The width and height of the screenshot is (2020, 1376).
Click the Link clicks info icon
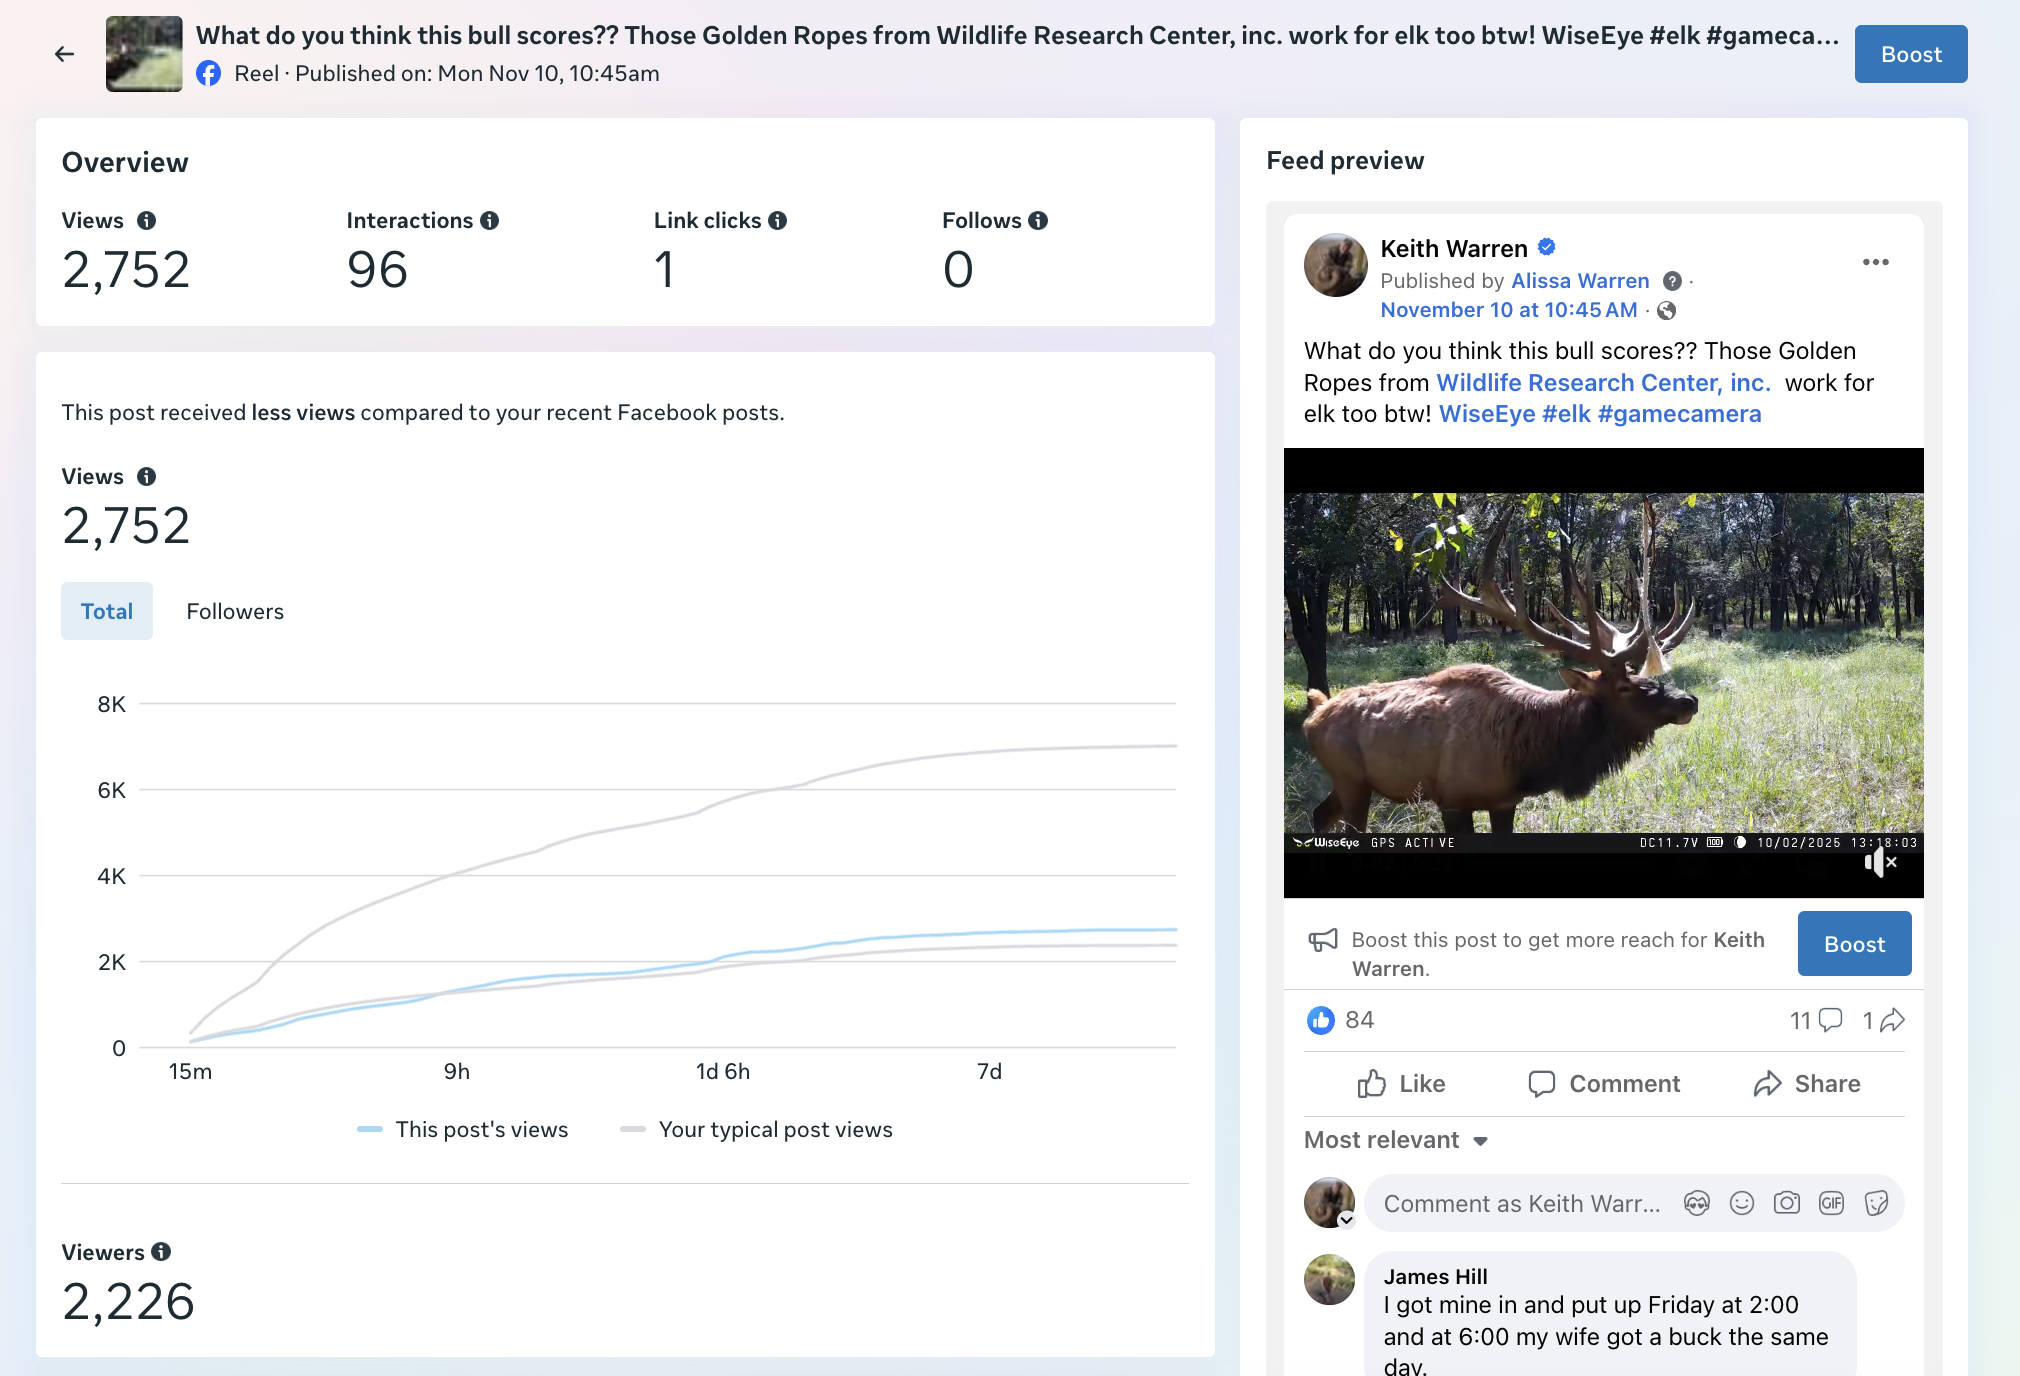tap(778, 221)
